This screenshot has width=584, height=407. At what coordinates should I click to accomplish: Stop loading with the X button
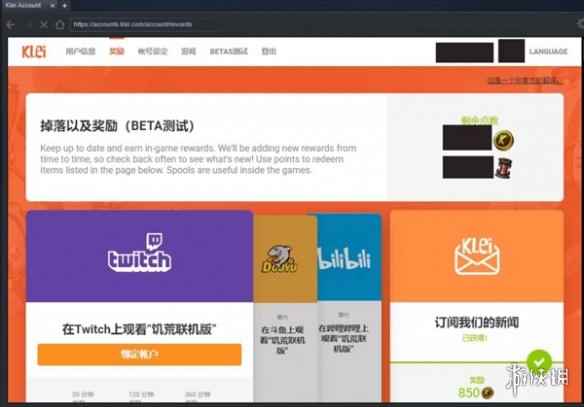pyautogui.click(x=44, y=25)
